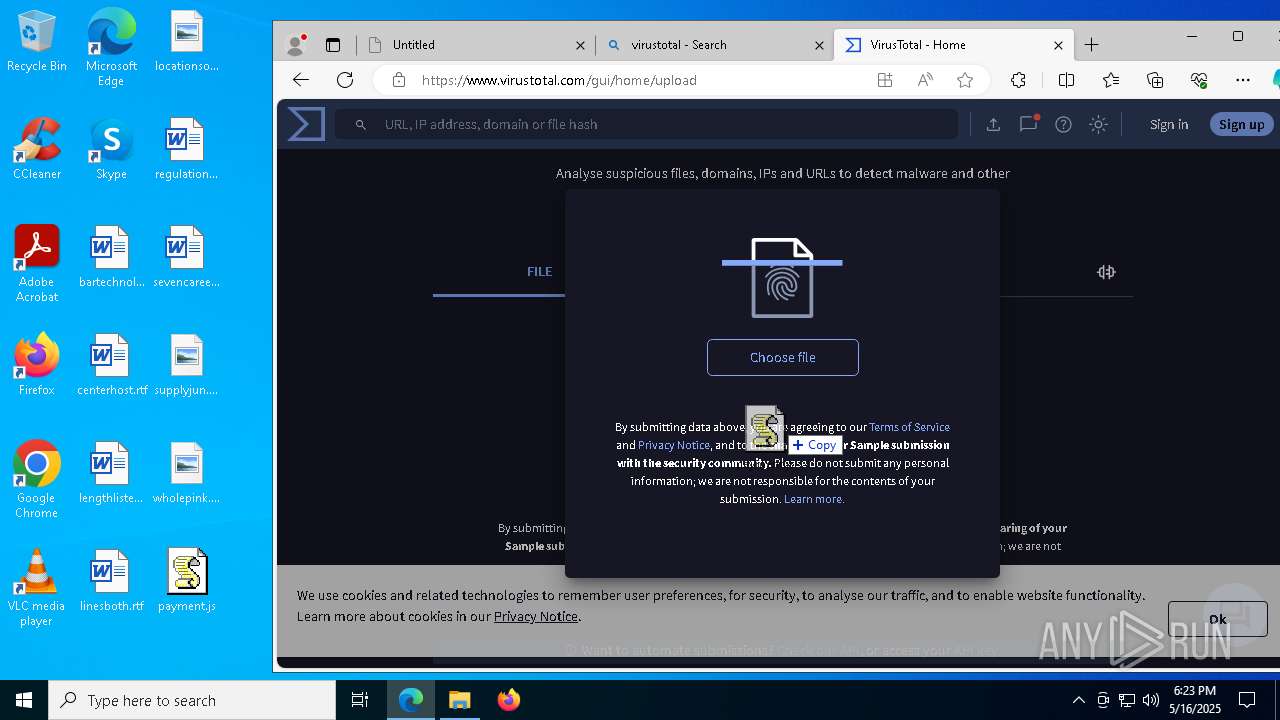Click the browser address bar URL
The image size is (1280, 720).
point(559,80)
